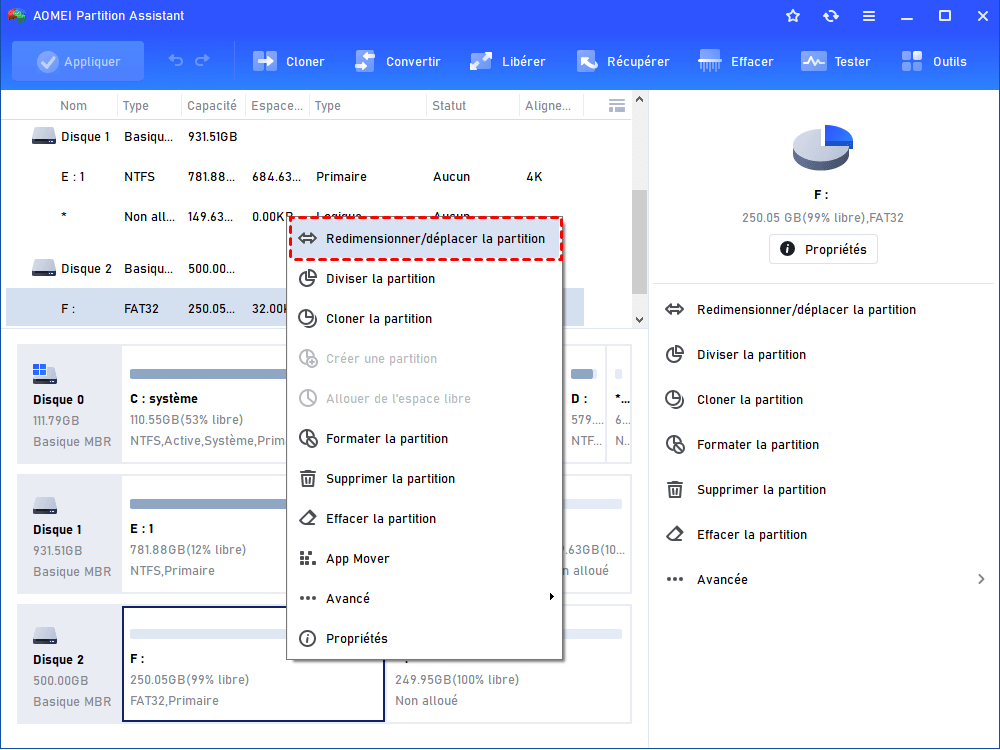Select Disque 0 in the disk map

pyautogui.click(x=69, y=404)
